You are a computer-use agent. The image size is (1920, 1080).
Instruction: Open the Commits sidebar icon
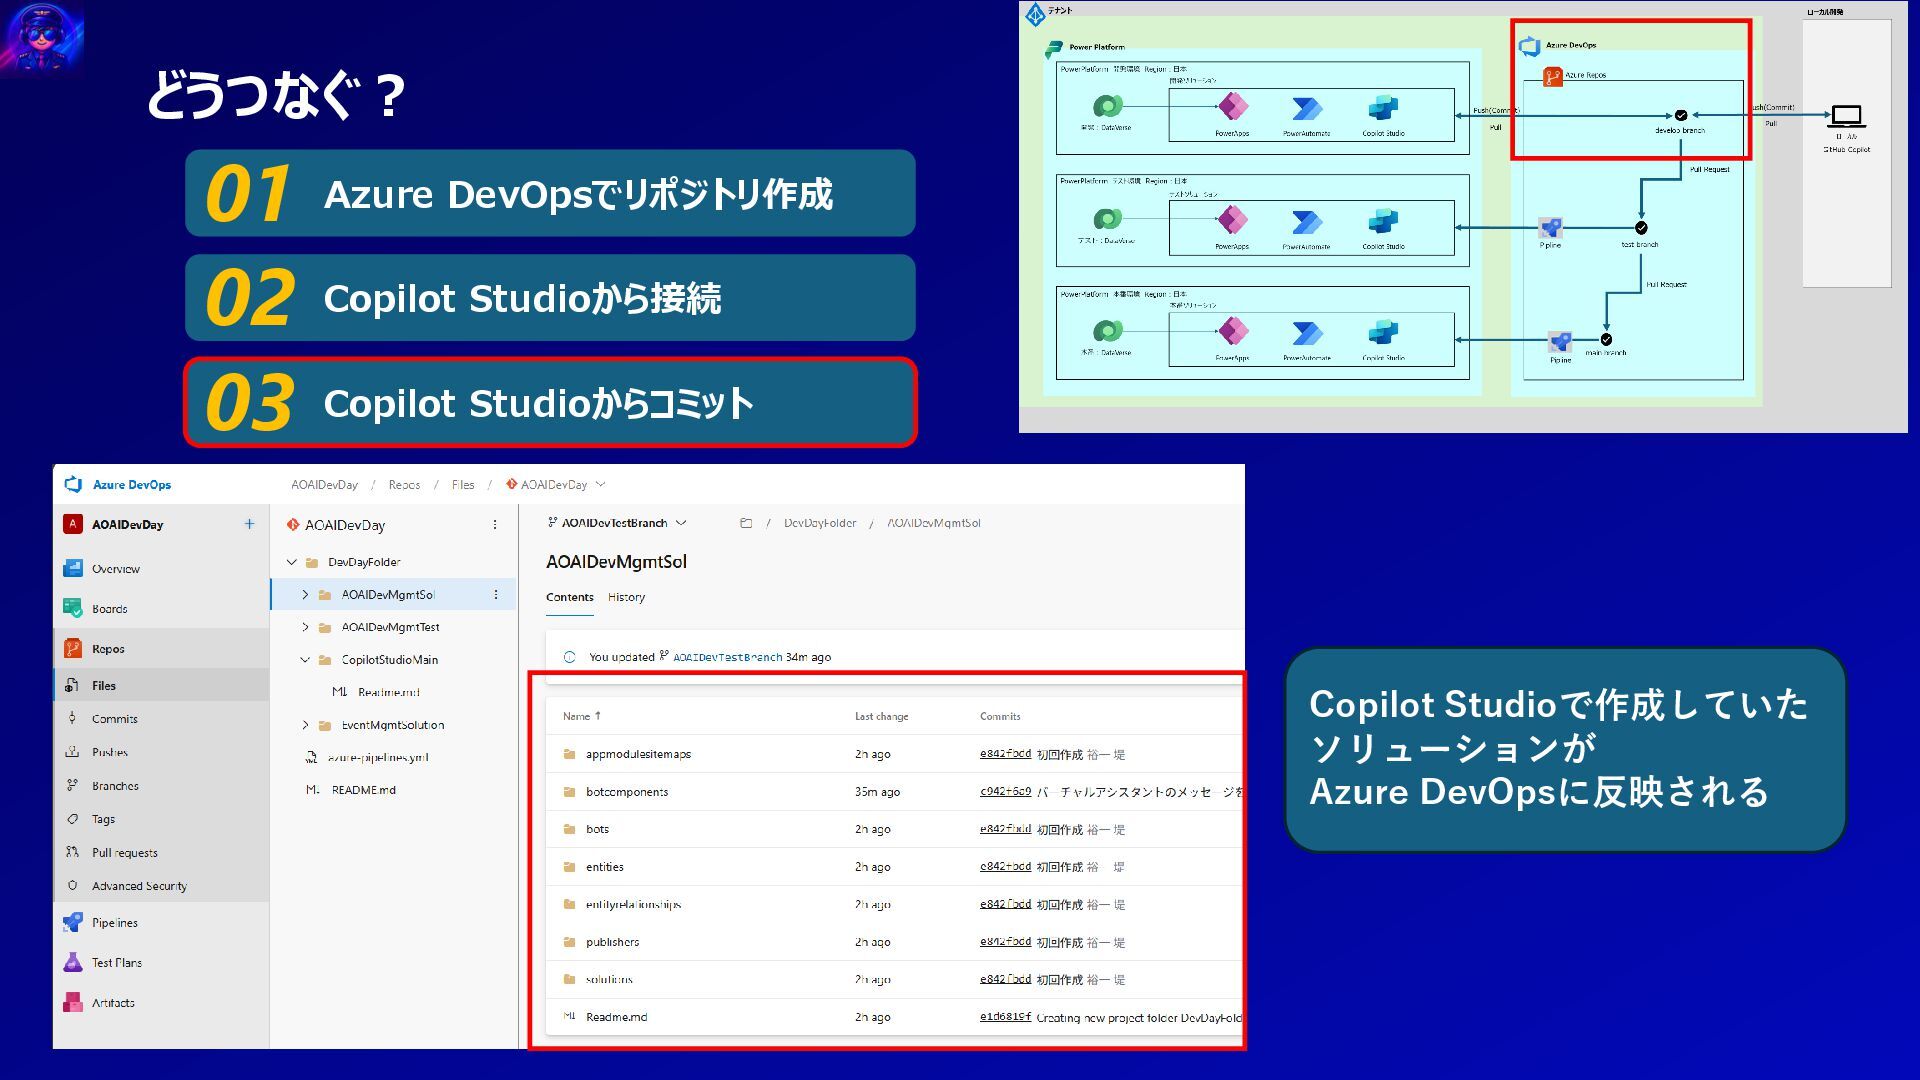(x=72, y=718)
